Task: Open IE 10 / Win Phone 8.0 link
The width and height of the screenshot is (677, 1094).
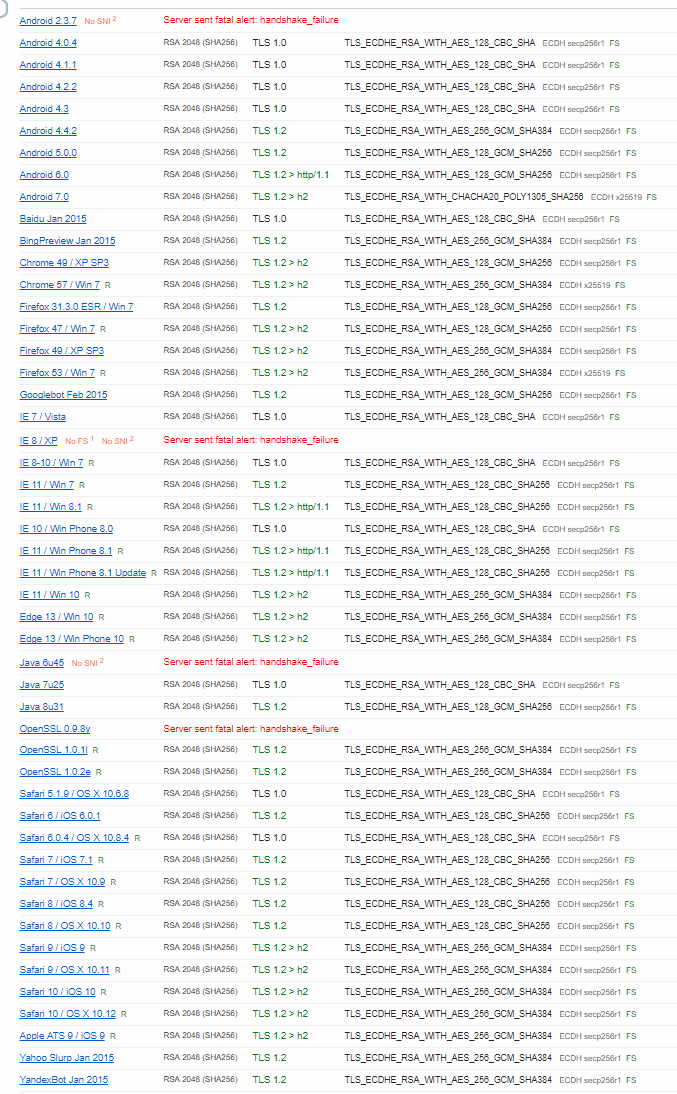Action: point(66,529)
